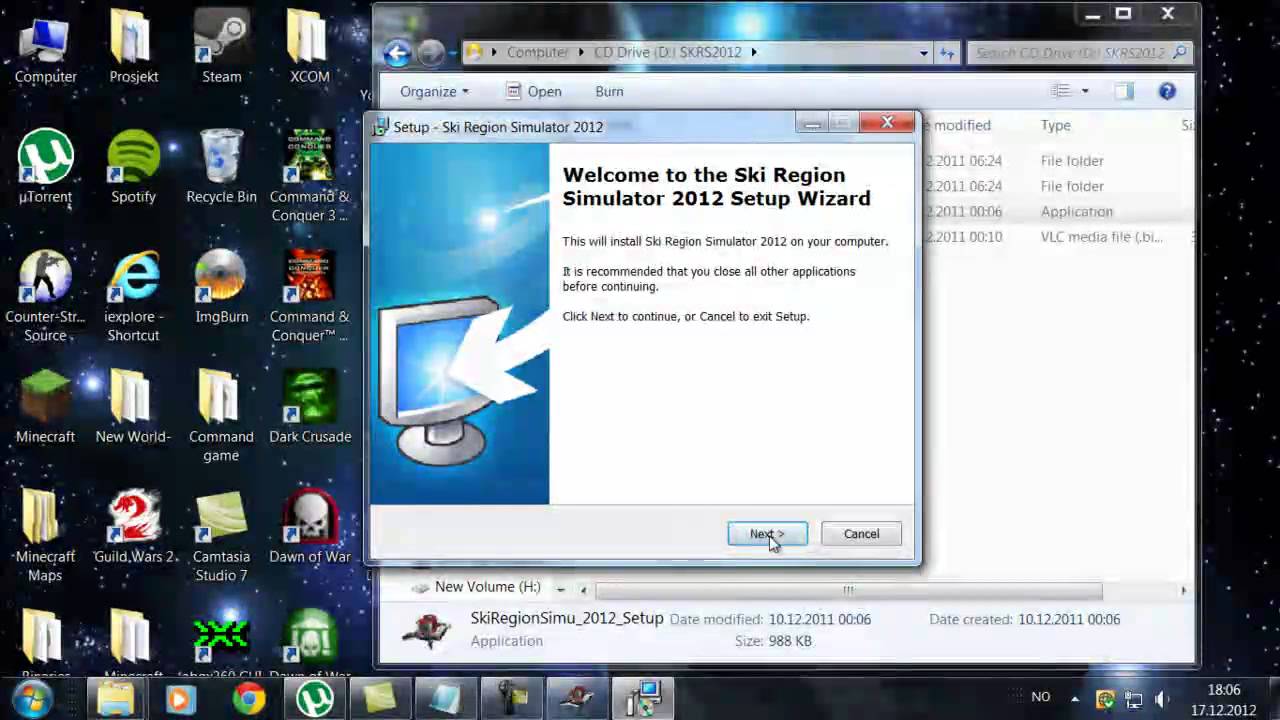Screen dimensions: 1280x720
Task: Sort by the Type column header
Action: click(x=1055, y=125)
